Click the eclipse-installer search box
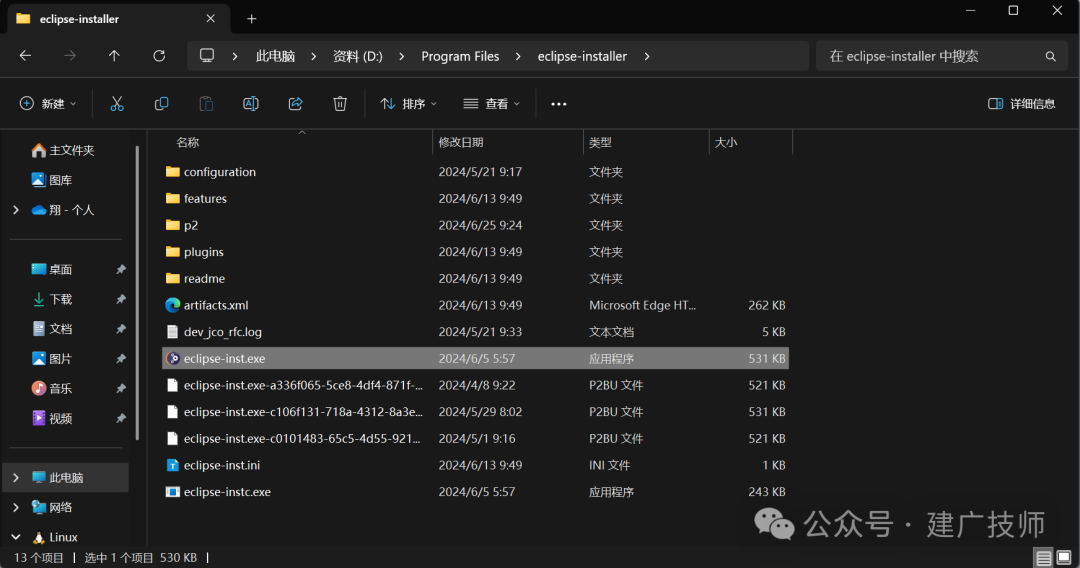Viewport: 1080px width, 568px height. coord(942,56)
